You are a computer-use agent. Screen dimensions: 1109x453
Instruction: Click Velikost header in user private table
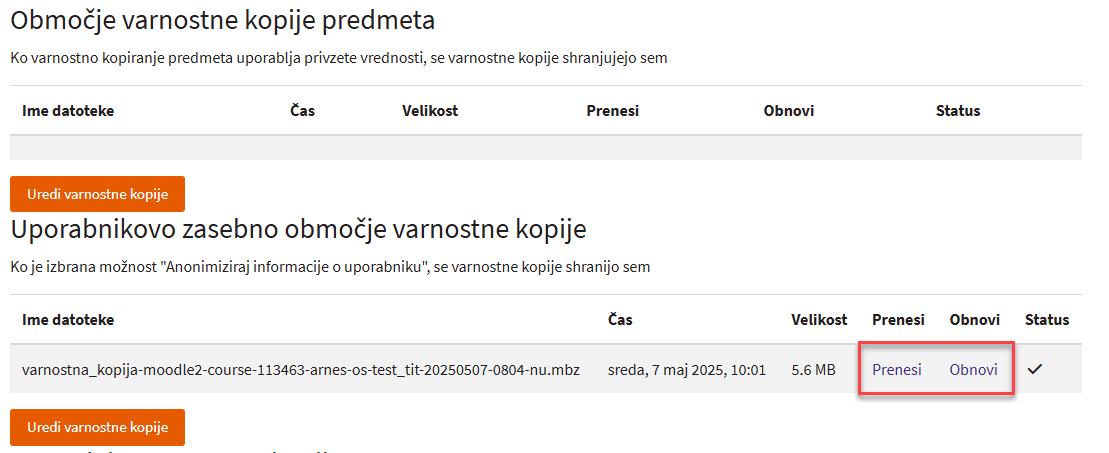[x=819, y=320]
